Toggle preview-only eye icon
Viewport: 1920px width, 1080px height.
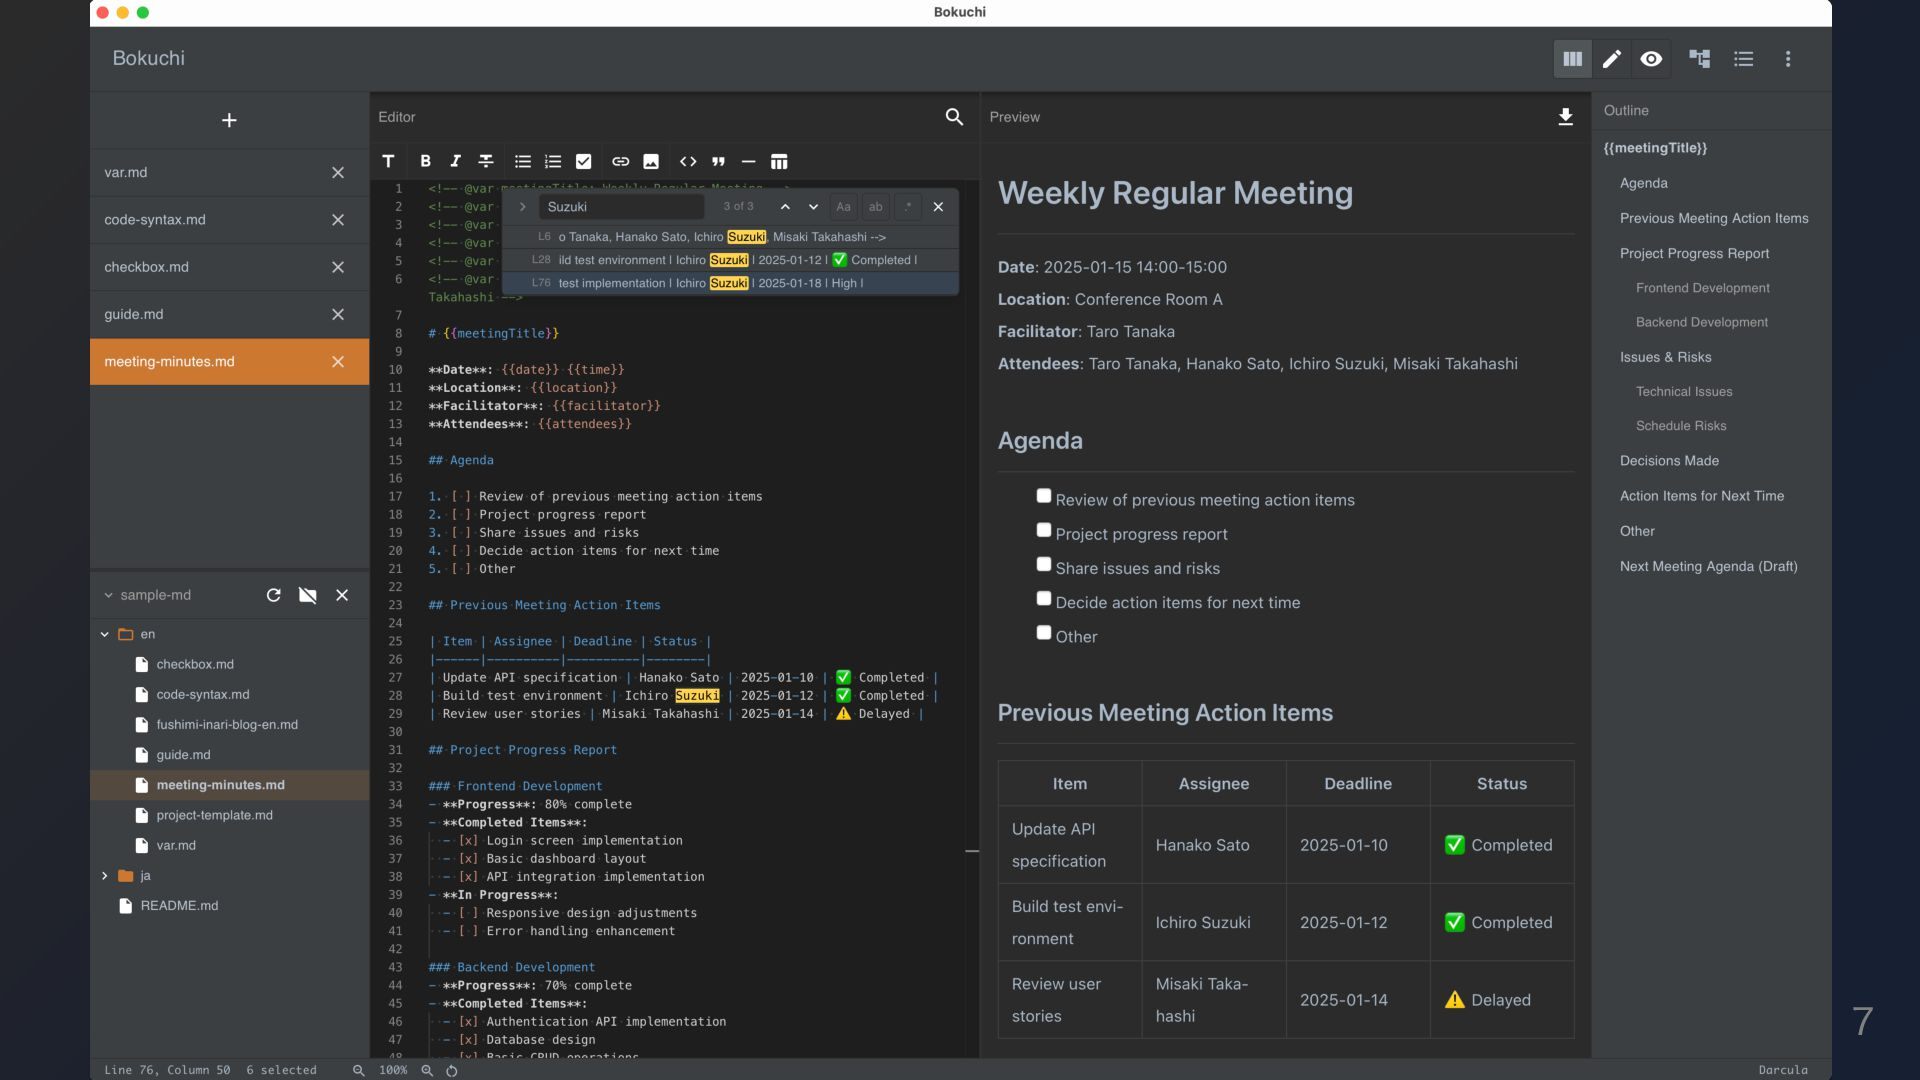point(1651,59)
